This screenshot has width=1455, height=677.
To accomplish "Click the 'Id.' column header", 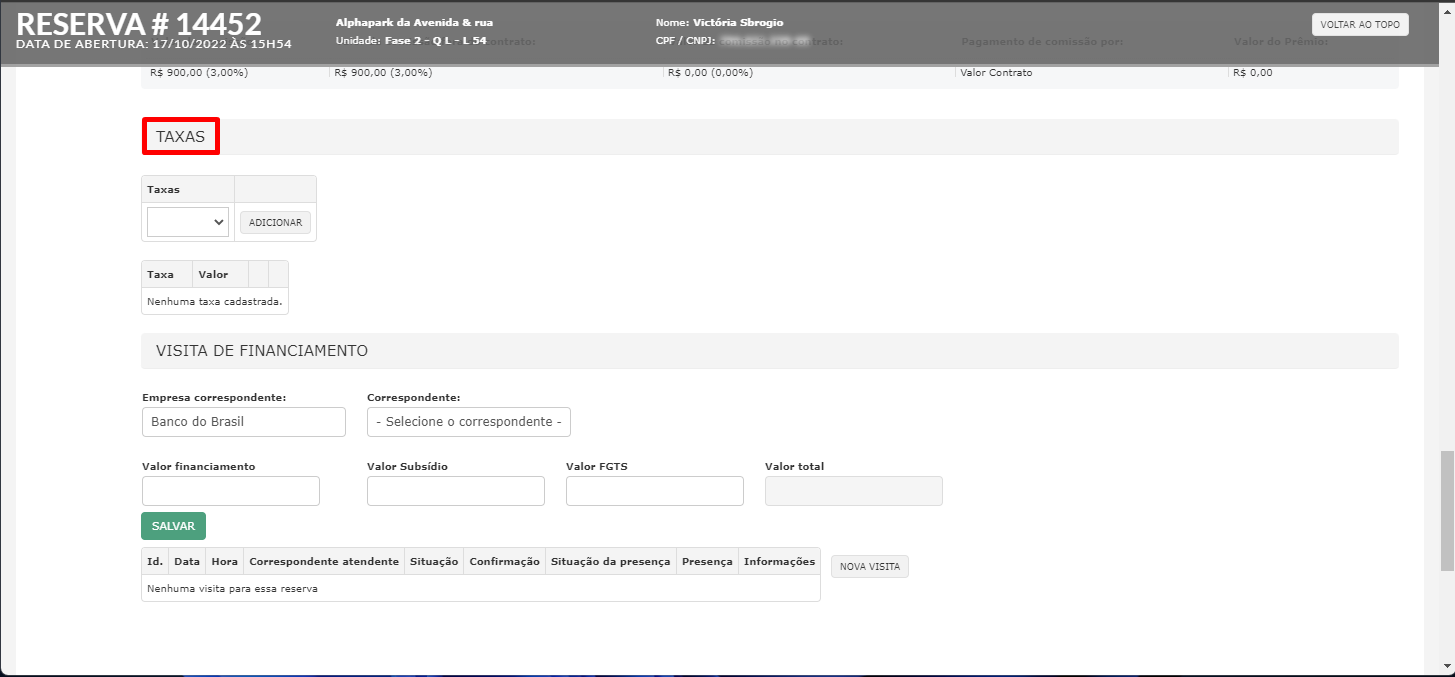I will (x=155, y=562).
